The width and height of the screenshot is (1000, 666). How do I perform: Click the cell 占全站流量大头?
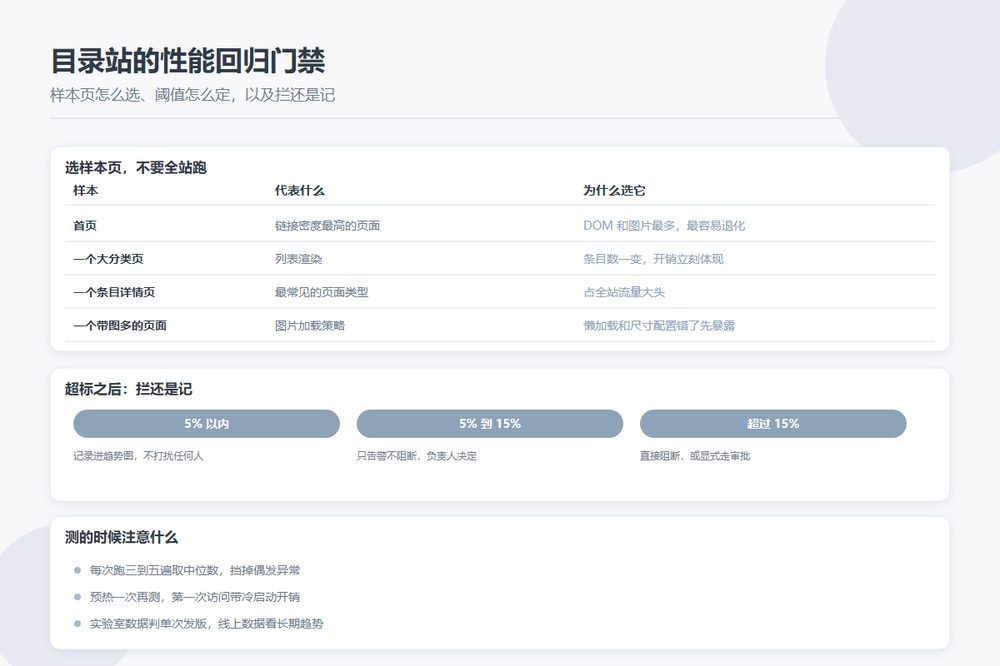(624, 292)
